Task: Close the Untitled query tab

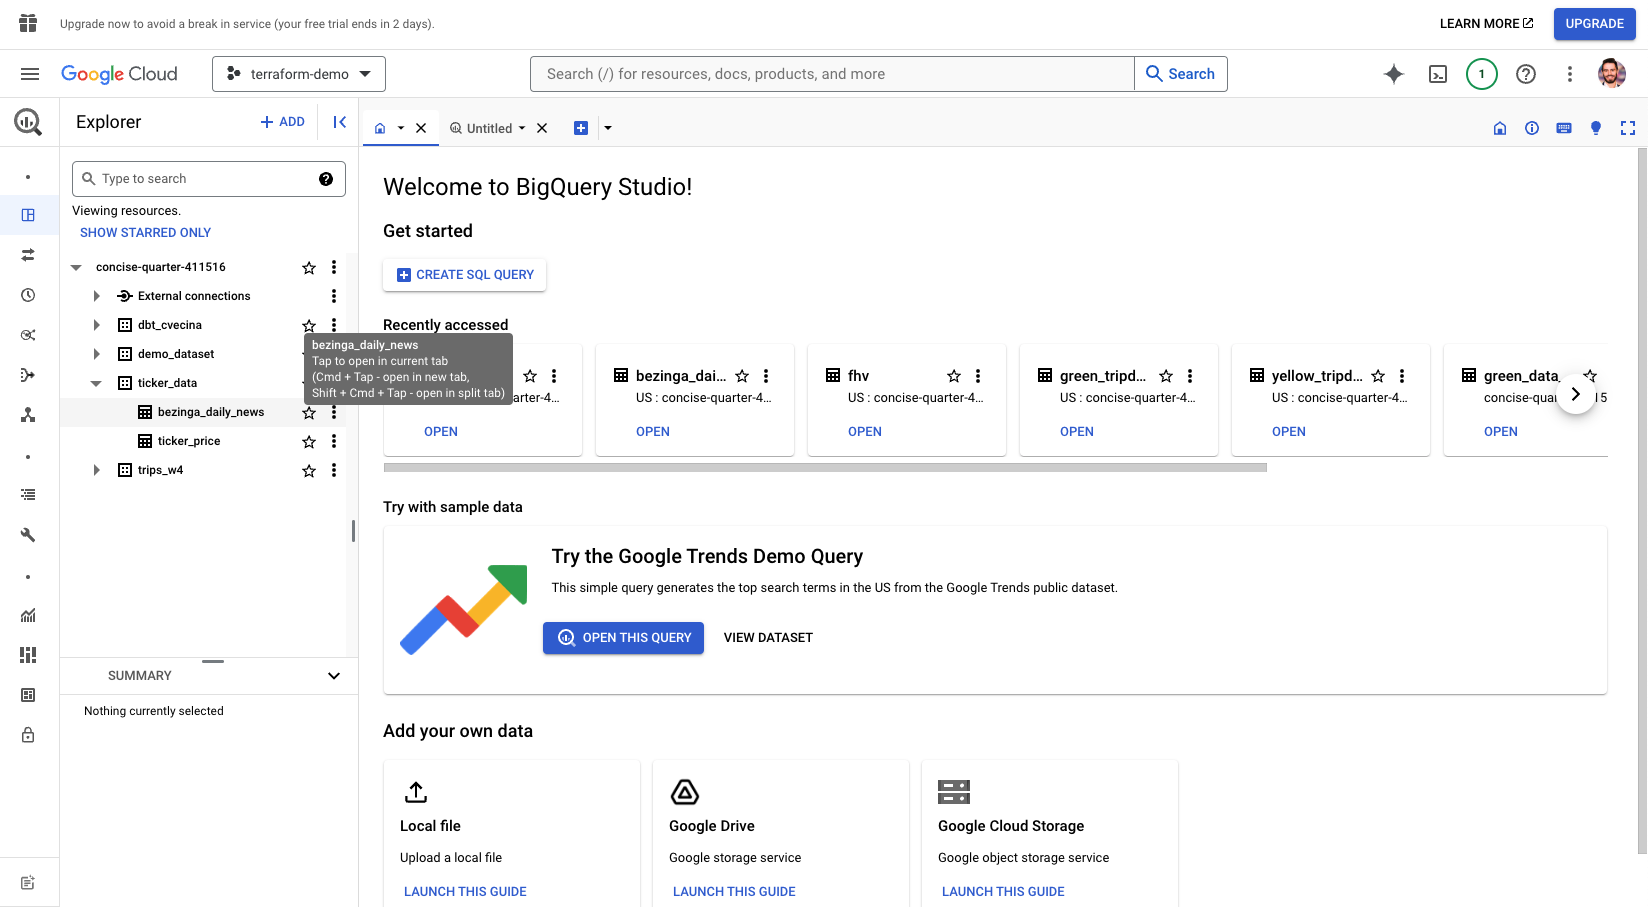Action: coord(542,128)
